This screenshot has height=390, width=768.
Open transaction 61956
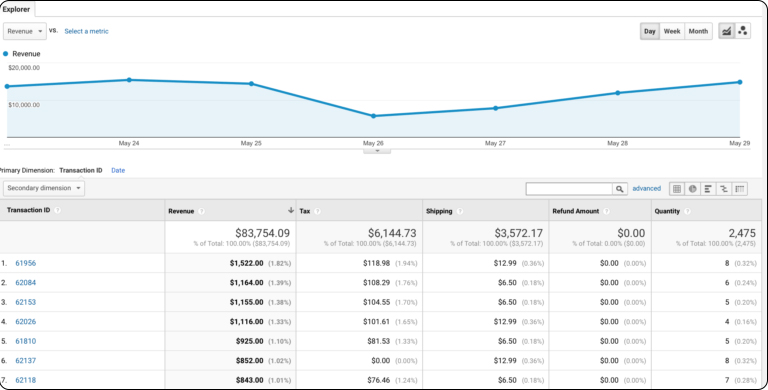[x=25, y=263]
